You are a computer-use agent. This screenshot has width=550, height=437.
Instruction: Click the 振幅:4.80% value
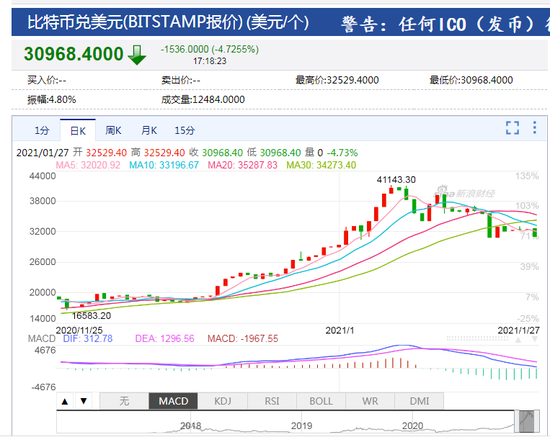point(52,100)
